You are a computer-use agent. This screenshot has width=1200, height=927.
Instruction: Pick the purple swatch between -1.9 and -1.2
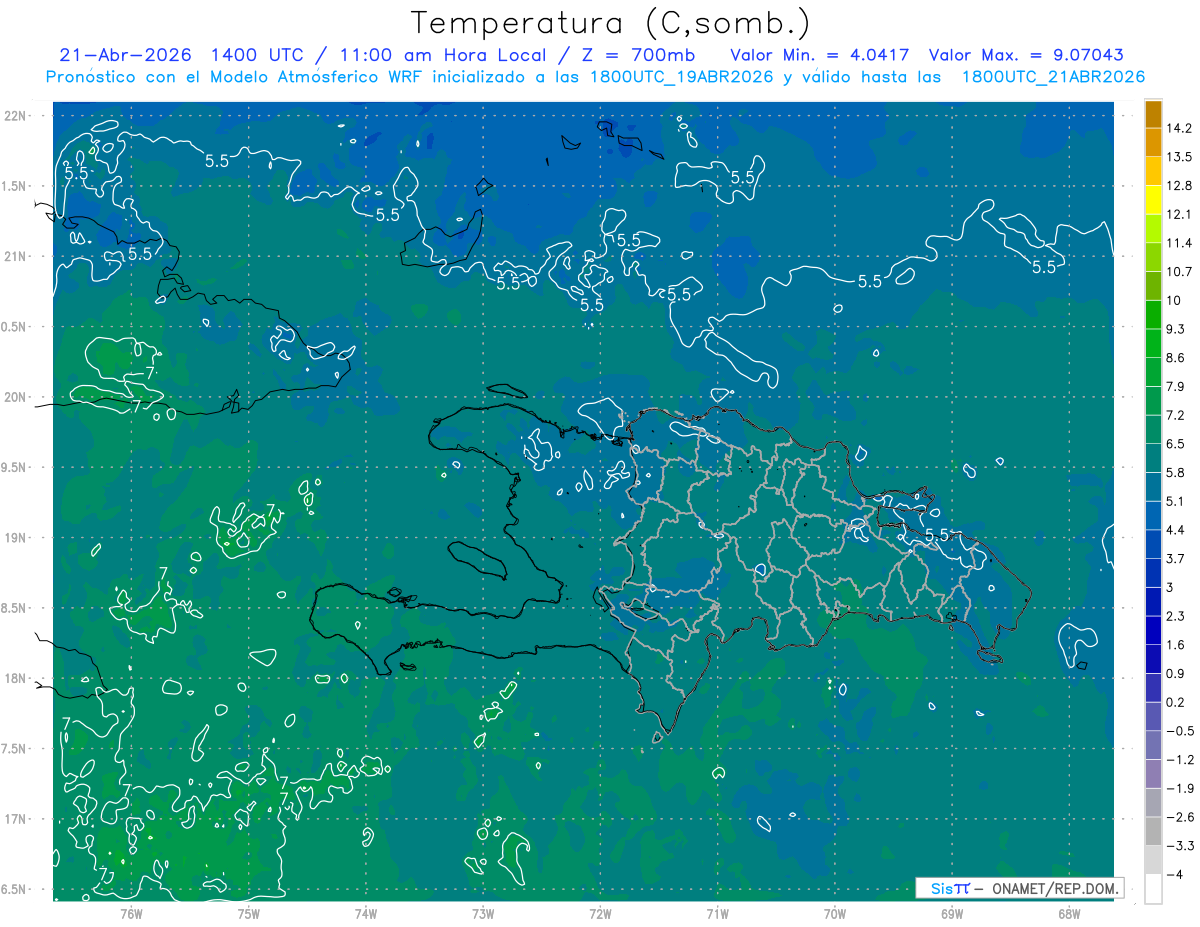(x=1153, y=774)
